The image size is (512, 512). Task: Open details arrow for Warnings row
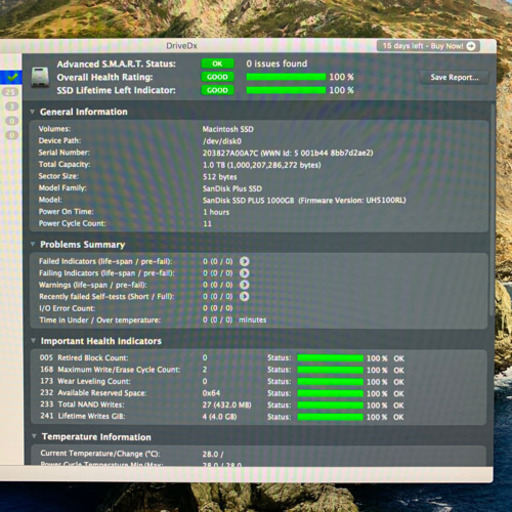(244, 285)
